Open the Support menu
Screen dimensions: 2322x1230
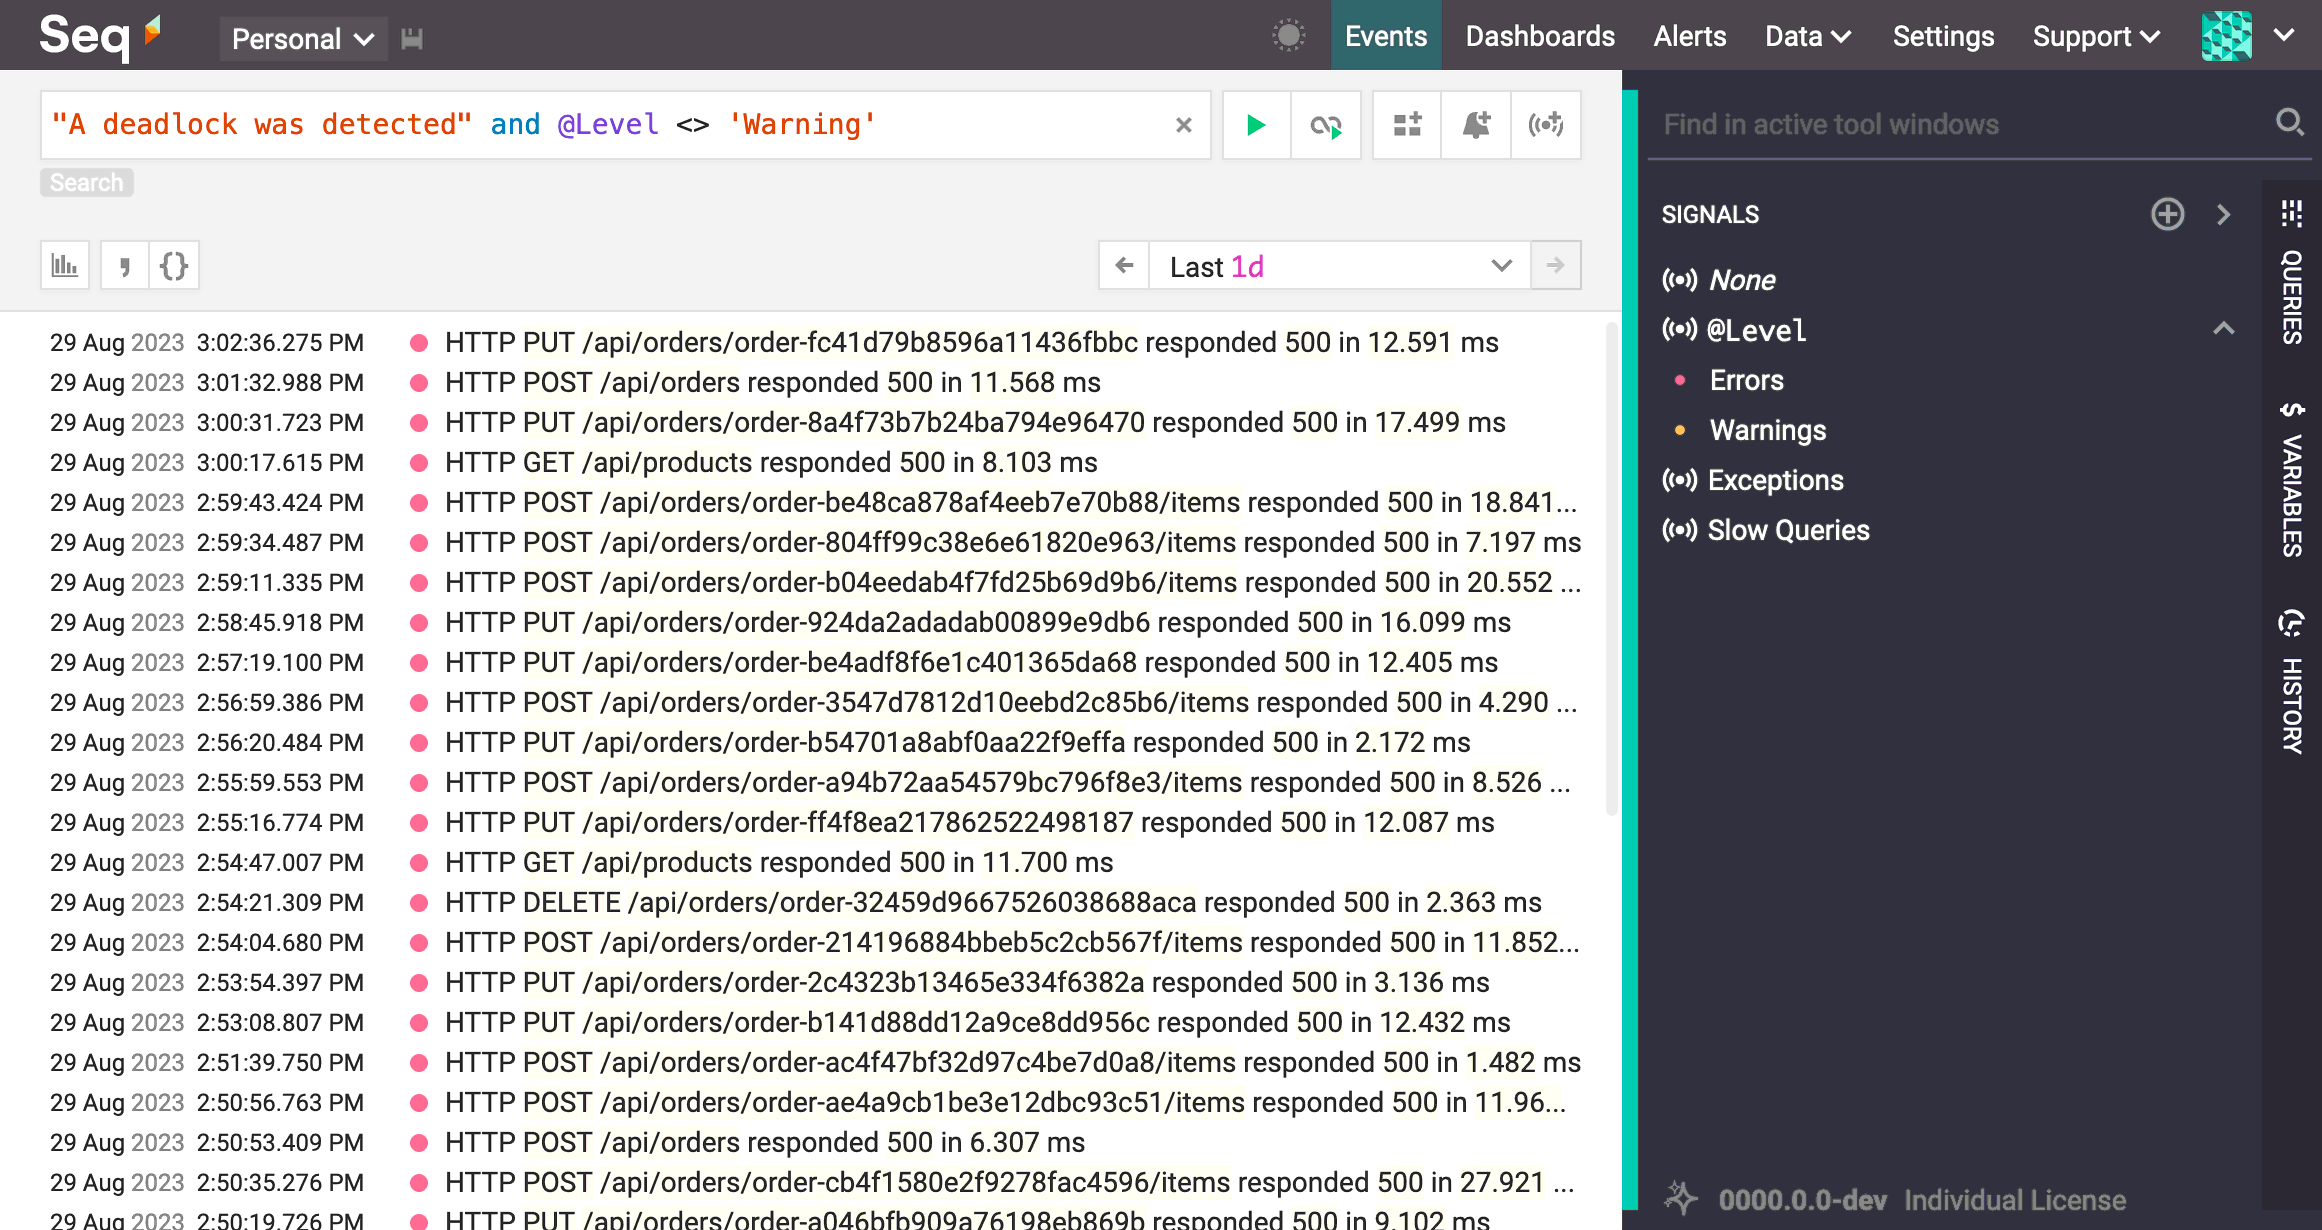pos(2096,36)
